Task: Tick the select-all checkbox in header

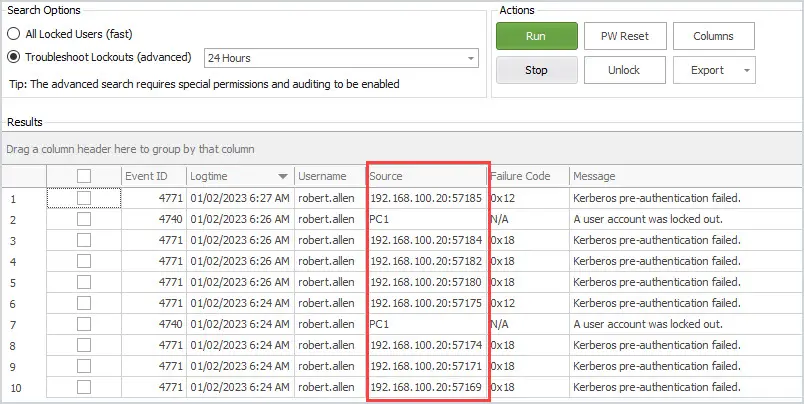Action: [84, 176]
